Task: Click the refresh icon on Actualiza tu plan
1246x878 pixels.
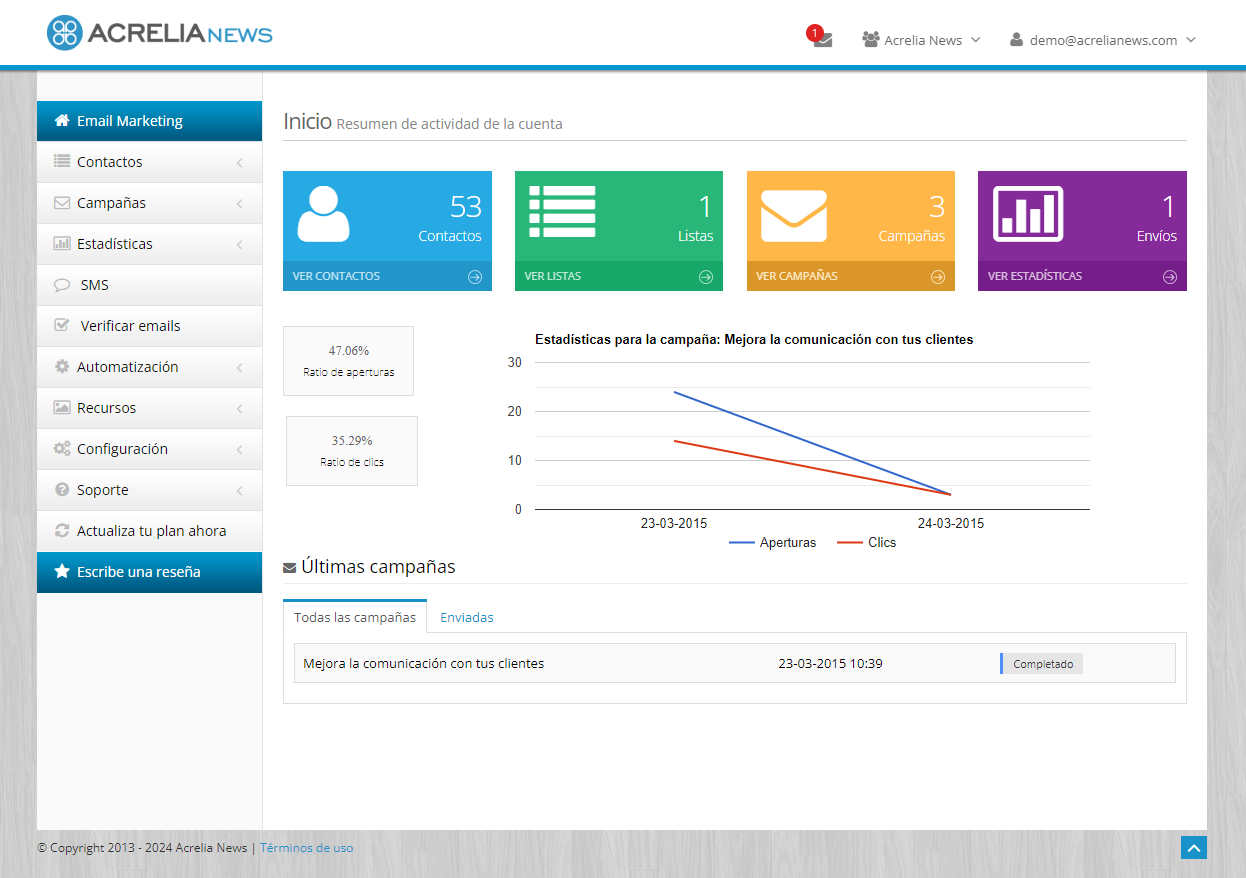Action: (x=62, y=531)
